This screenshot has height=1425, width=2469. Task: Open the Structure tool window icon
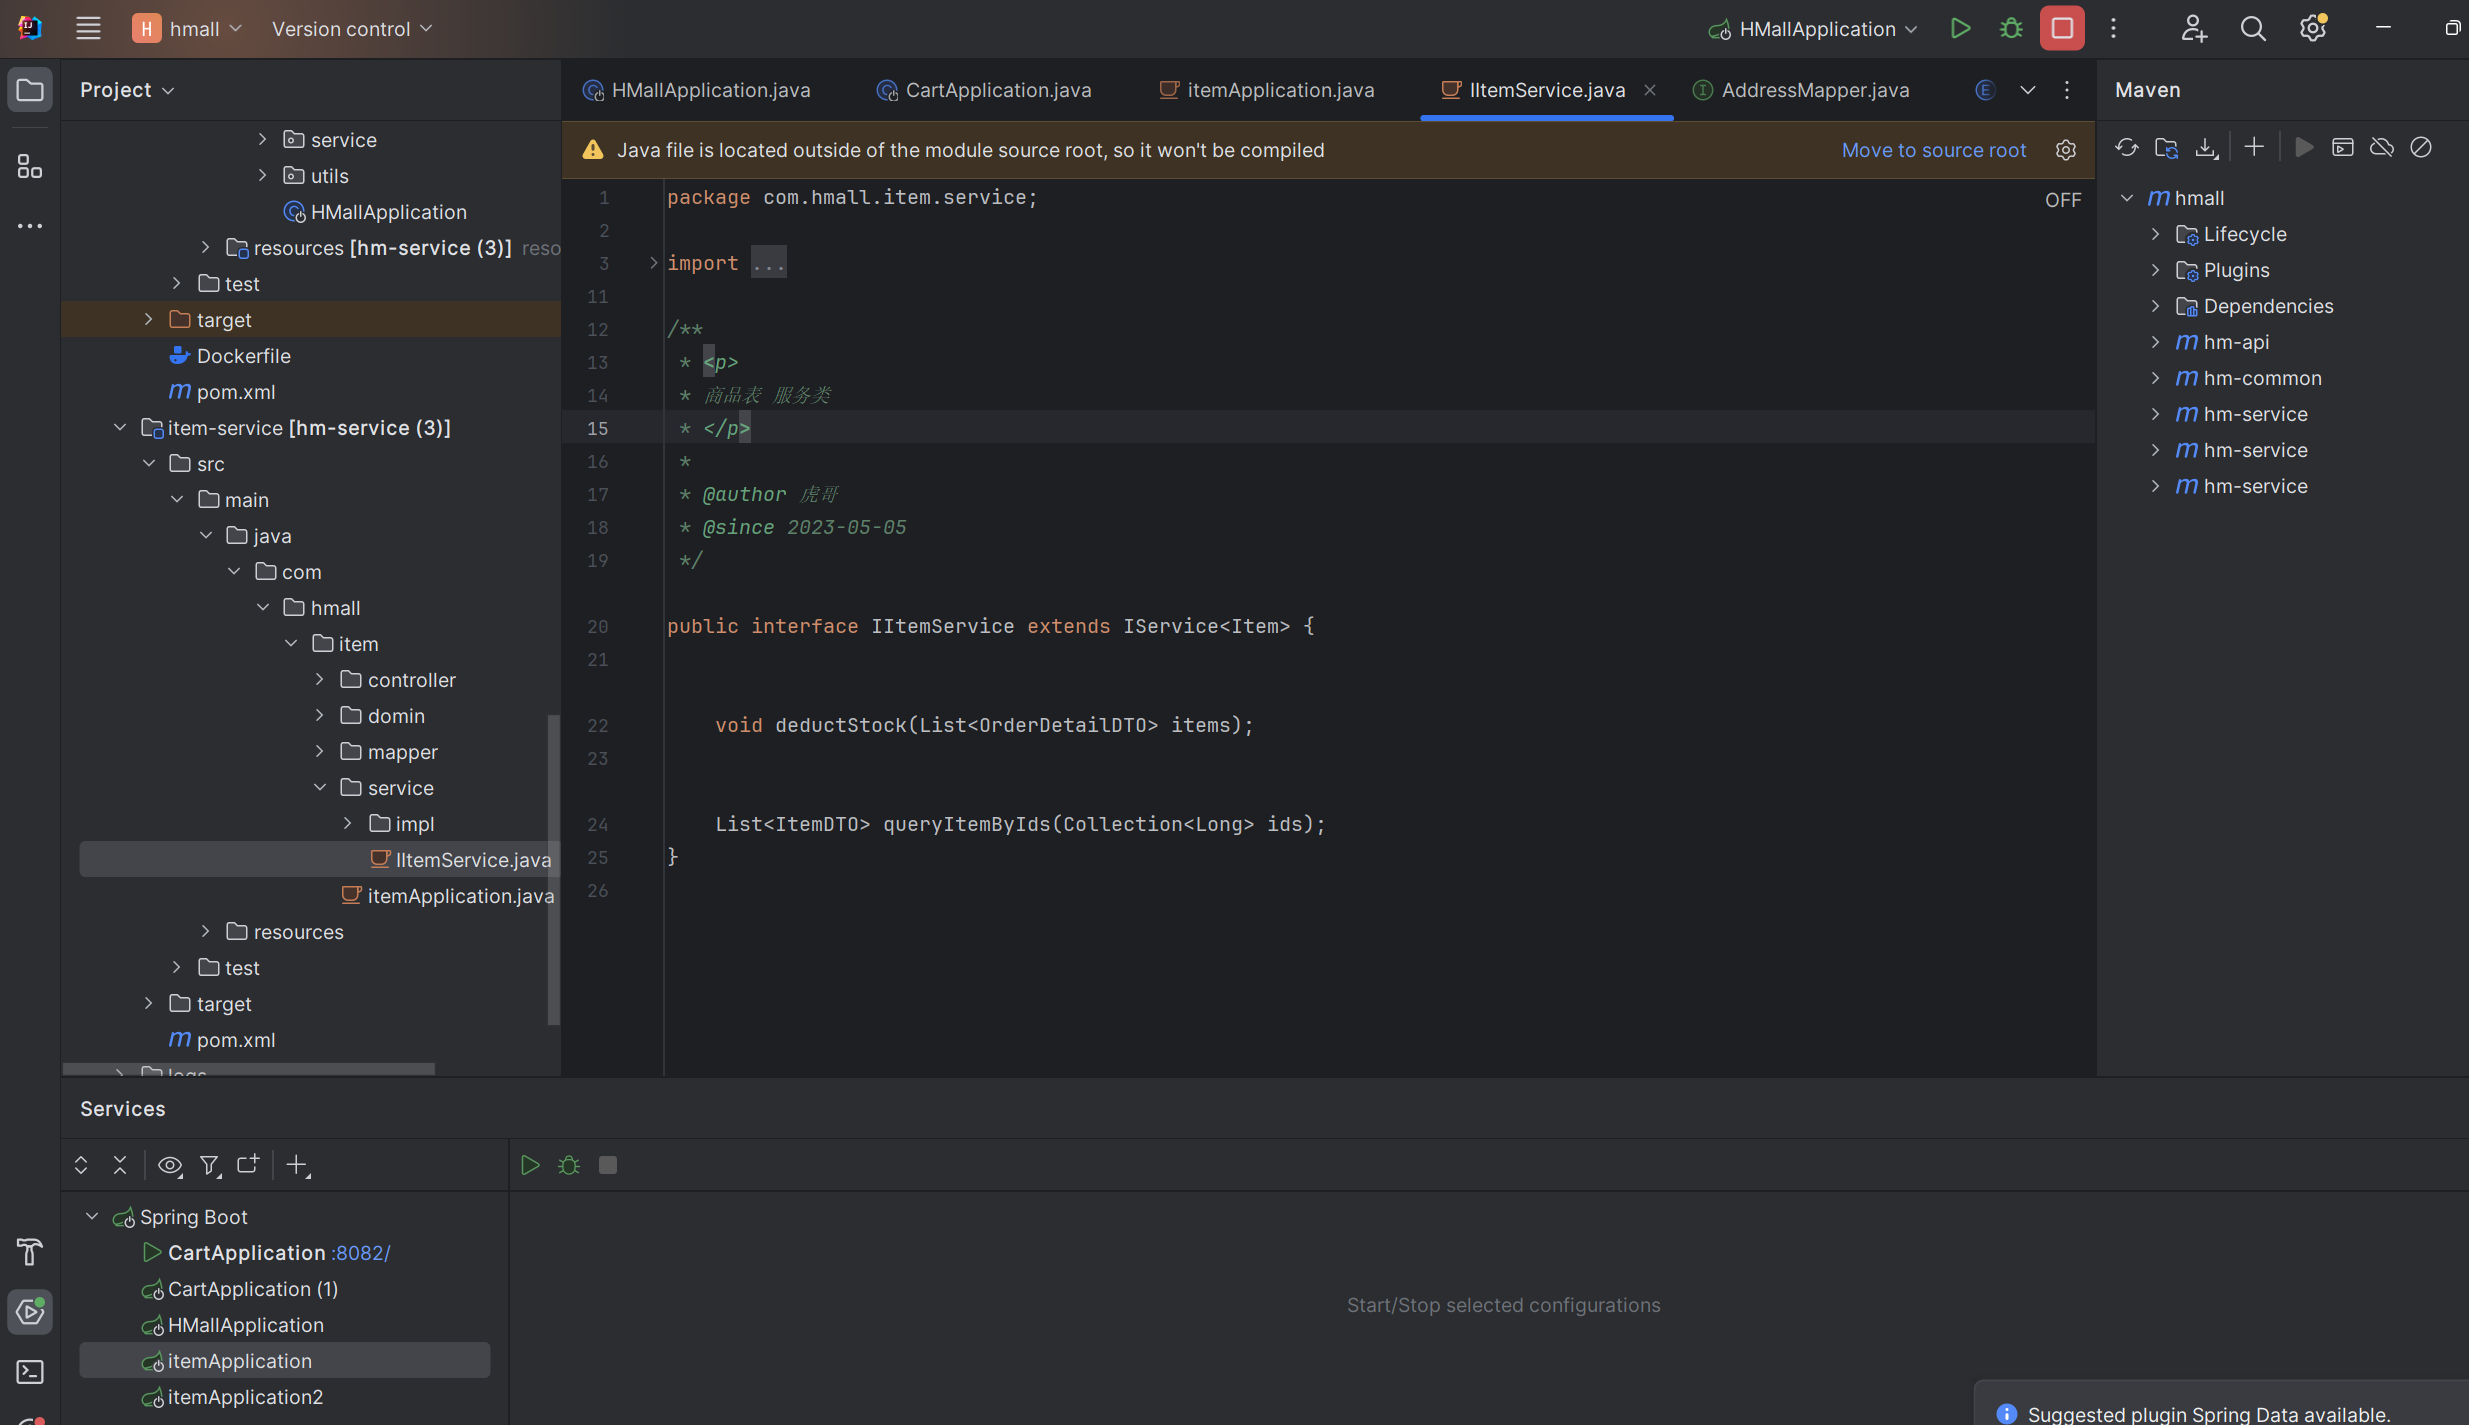pyautogui.click(x=30, y=166)
